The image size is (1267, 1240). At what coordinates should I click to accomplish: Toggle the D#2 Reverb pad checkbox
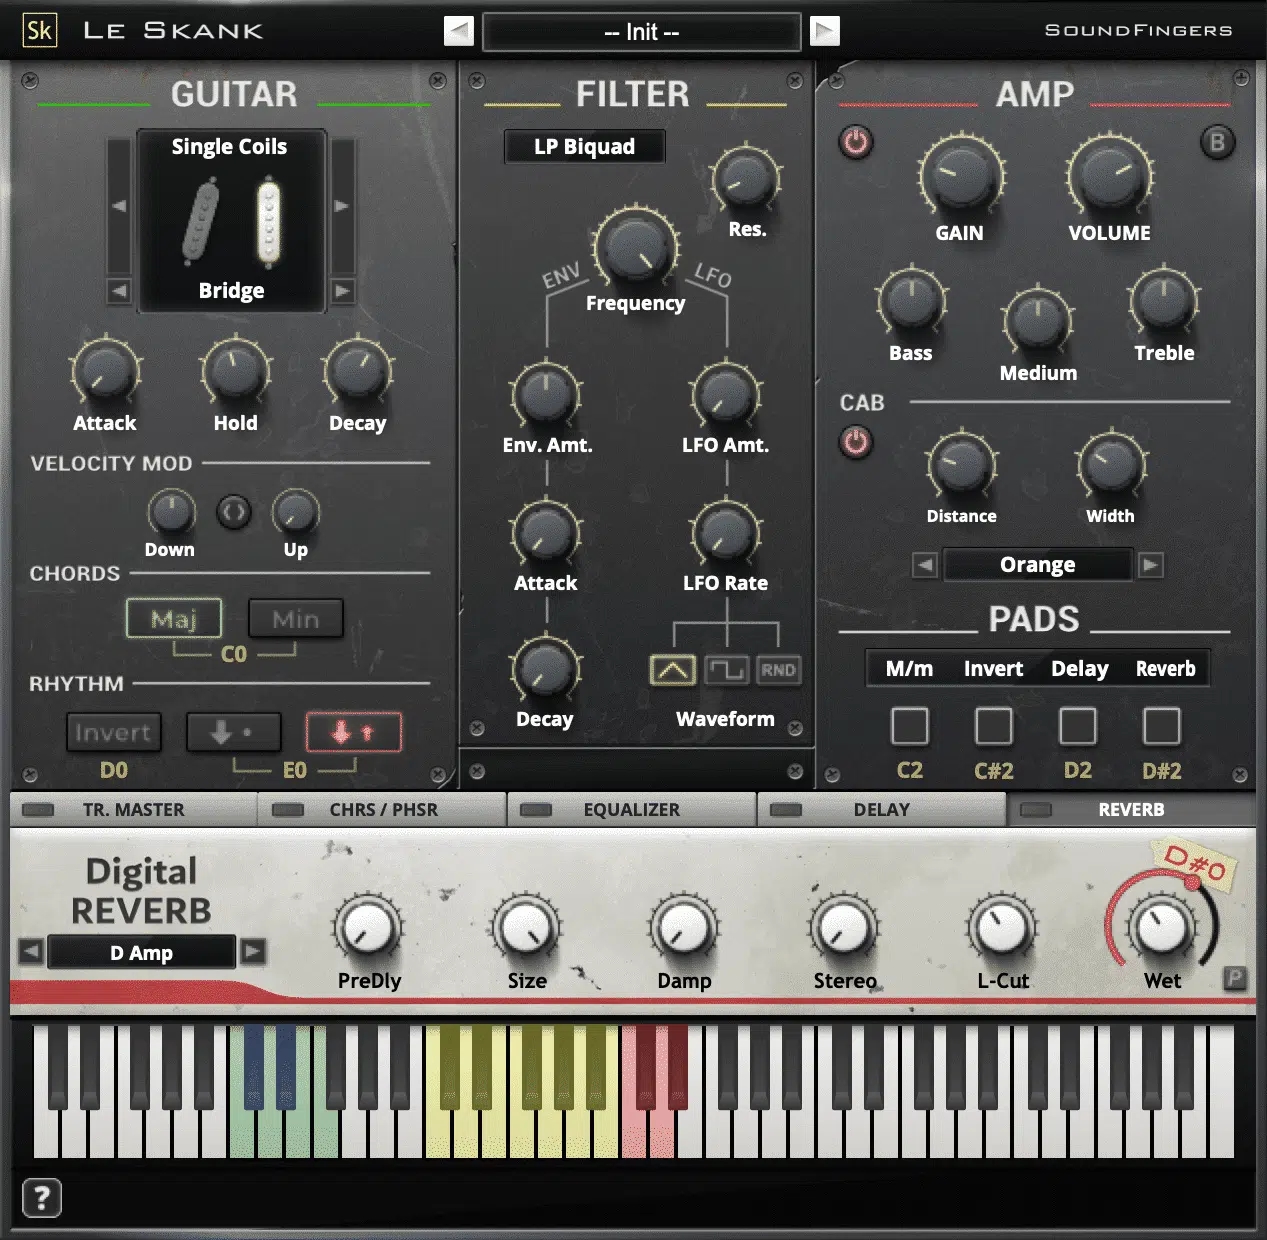click(x=1161, y=726)
